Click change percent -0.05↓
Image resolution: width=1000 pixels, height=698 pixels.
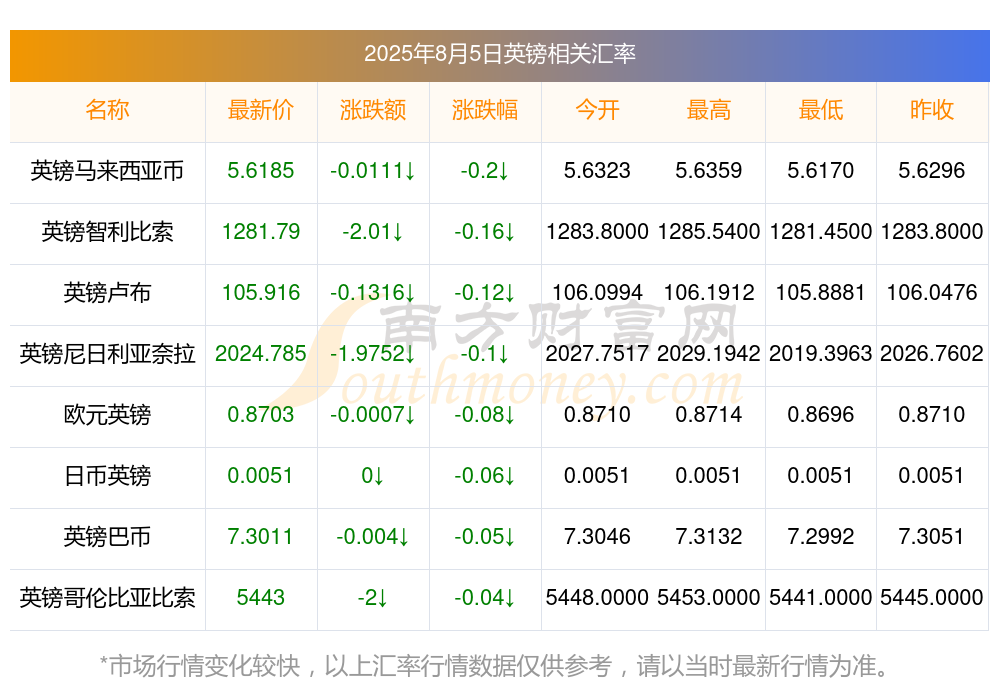(485, 537)
